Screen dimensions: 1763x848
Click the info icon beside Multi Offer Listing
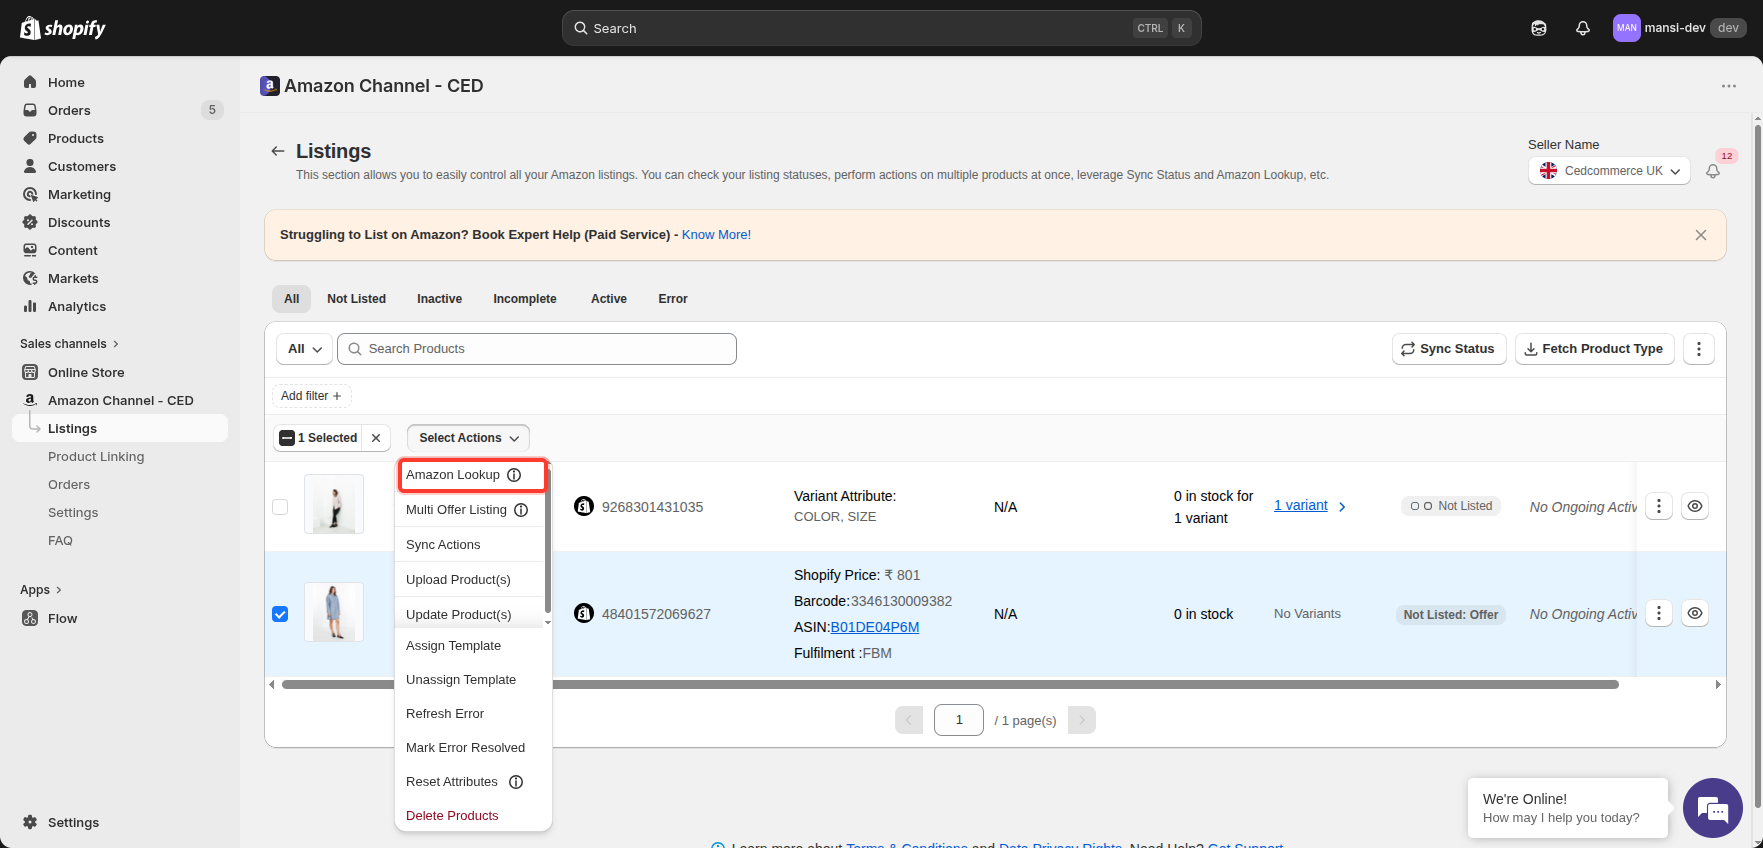pos(521,510)
